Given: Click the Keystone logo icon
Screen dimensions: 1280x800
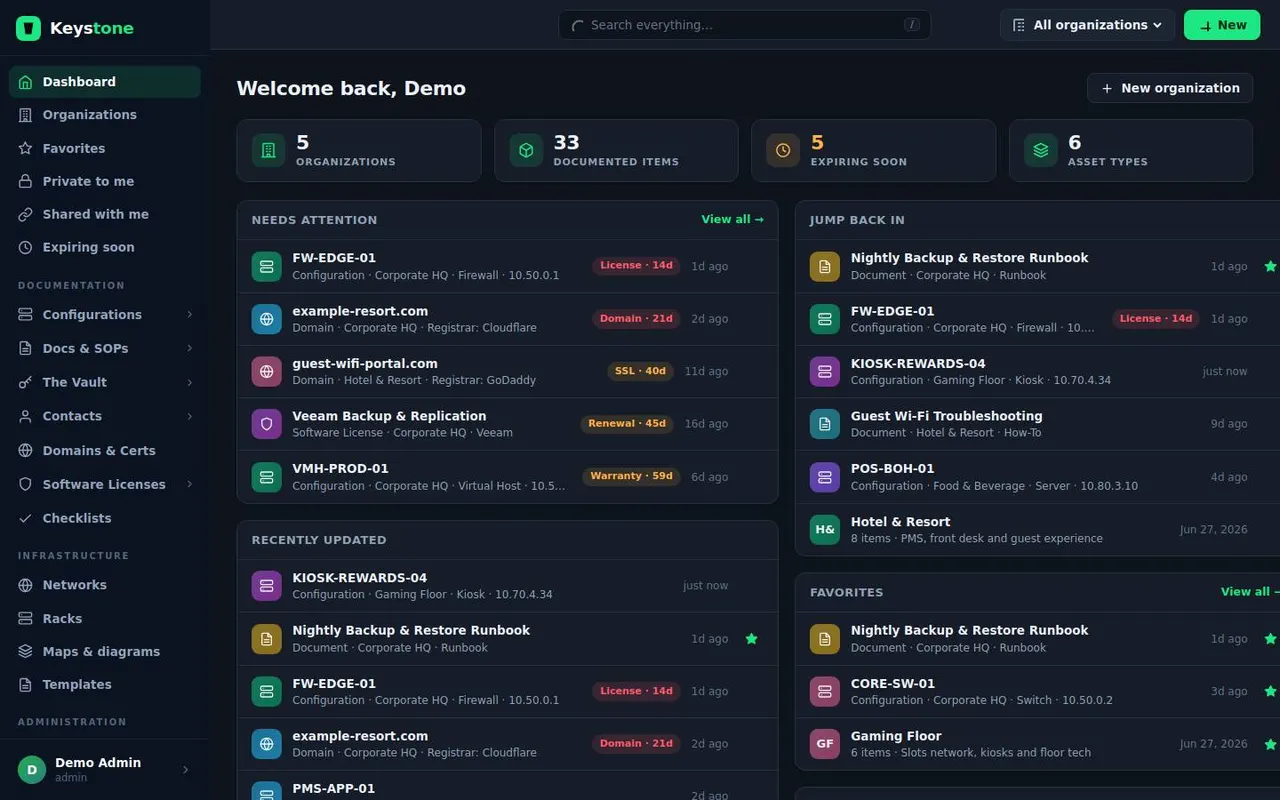Looking at the screenshot, I should point(29,28).
